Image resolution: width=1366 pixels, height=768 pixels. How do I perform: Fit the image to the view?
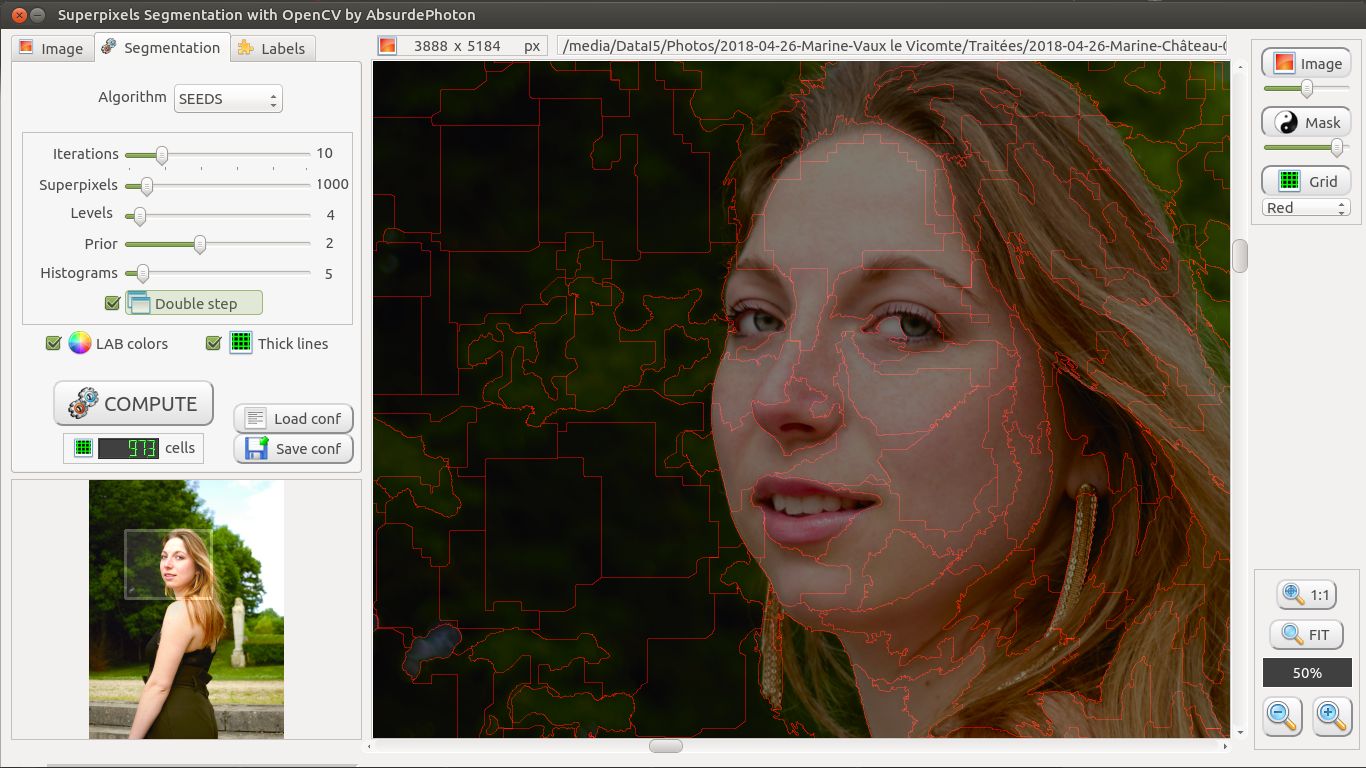[1306, 634]
